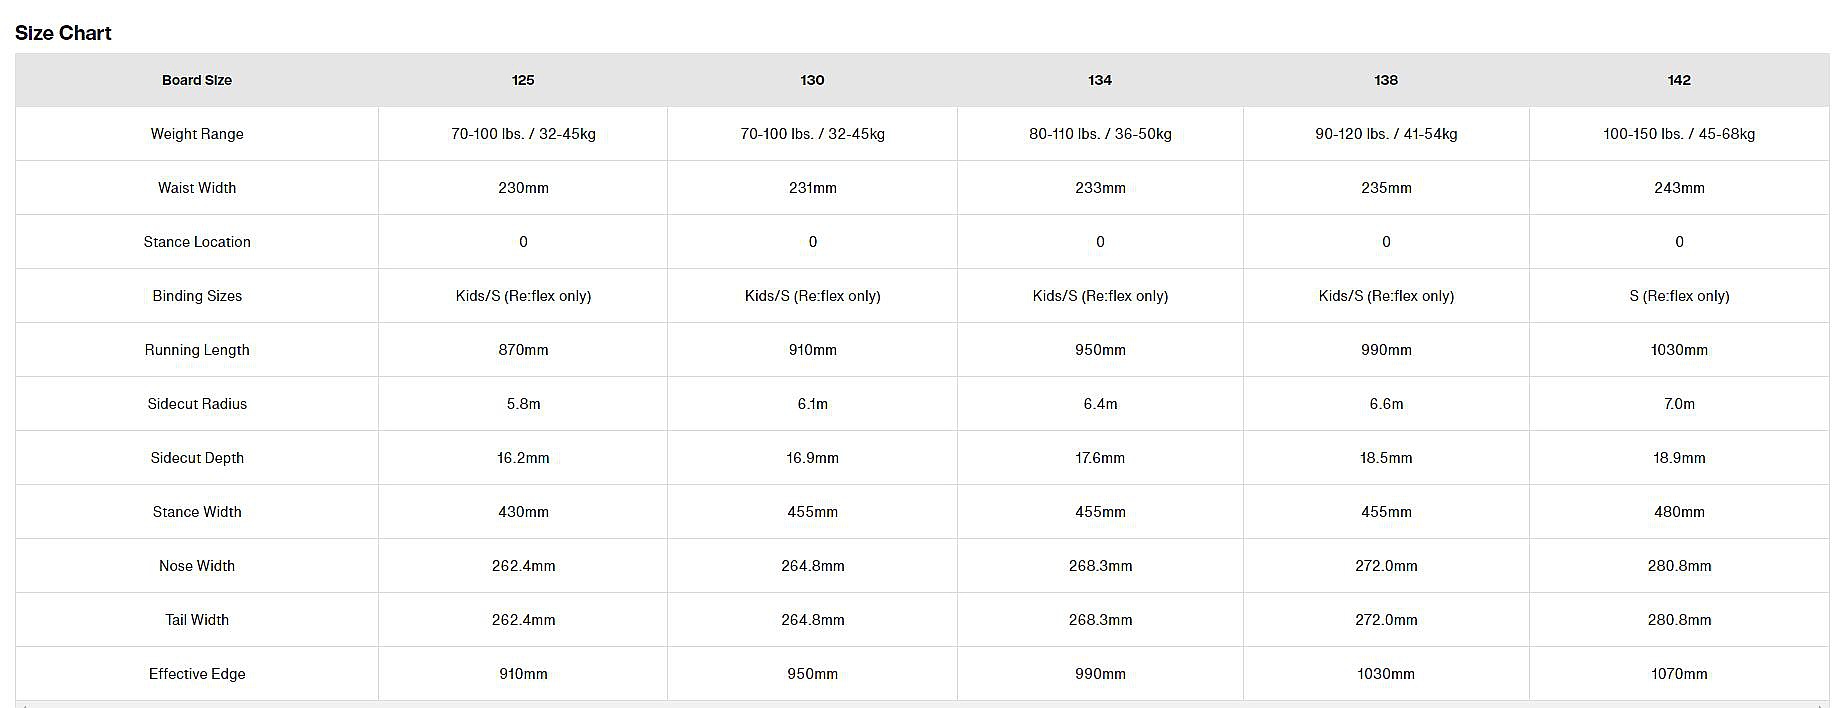Click the 125 board size column header
The image size is (1847, 708).
tap(523, 80)
